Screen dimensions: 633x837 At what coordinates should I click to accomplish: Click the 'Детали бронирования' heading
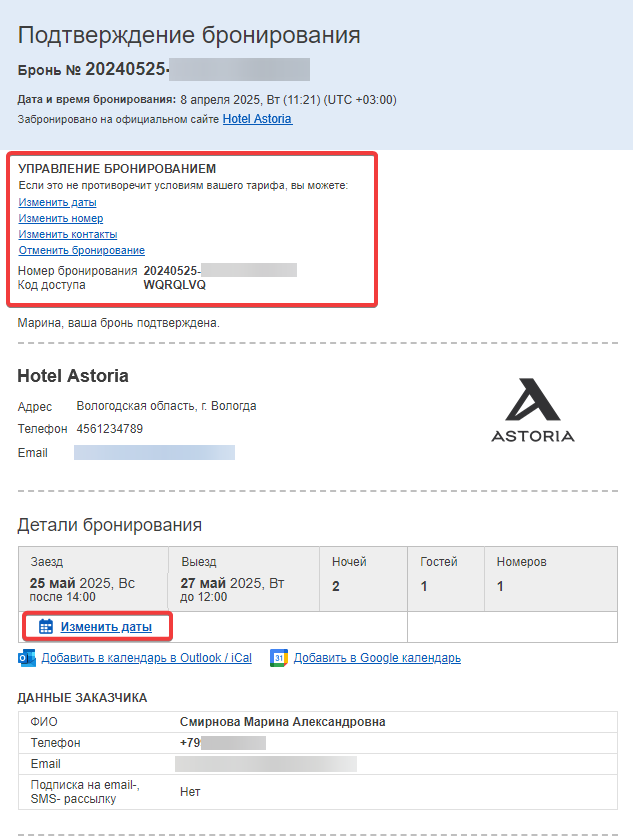(x=109, y=525)
